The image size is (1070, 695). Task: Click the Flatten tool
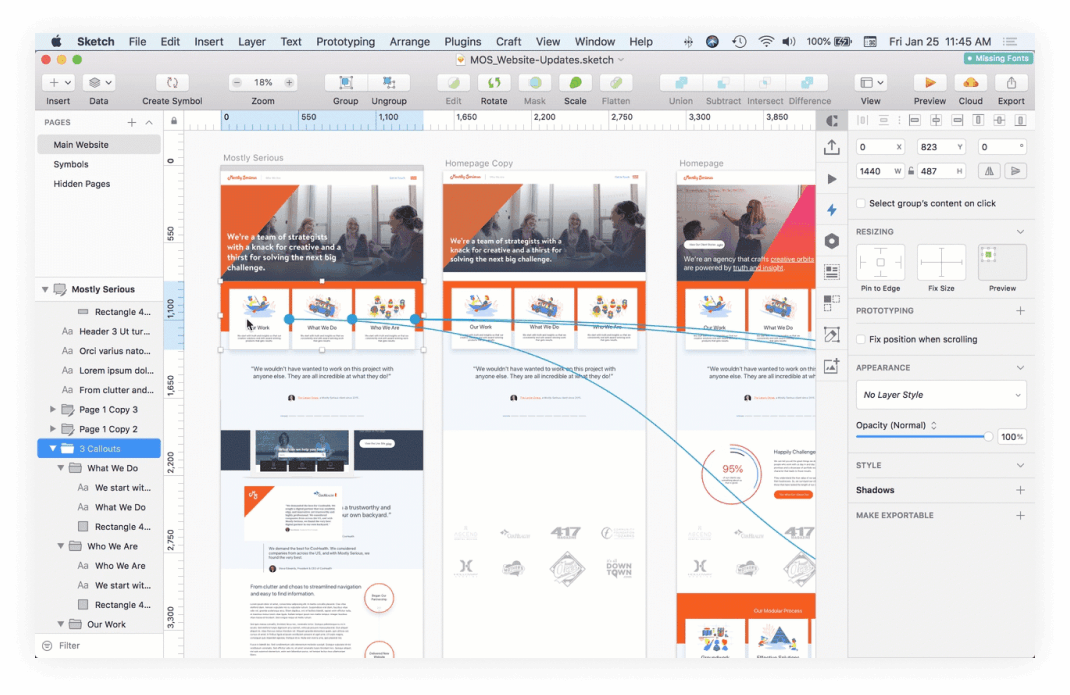616,83
